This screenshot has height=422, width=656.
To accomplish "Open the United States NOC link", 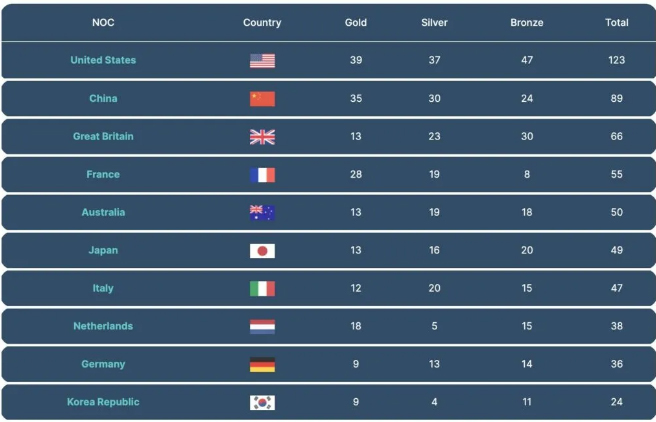I will tap(103, 61).
